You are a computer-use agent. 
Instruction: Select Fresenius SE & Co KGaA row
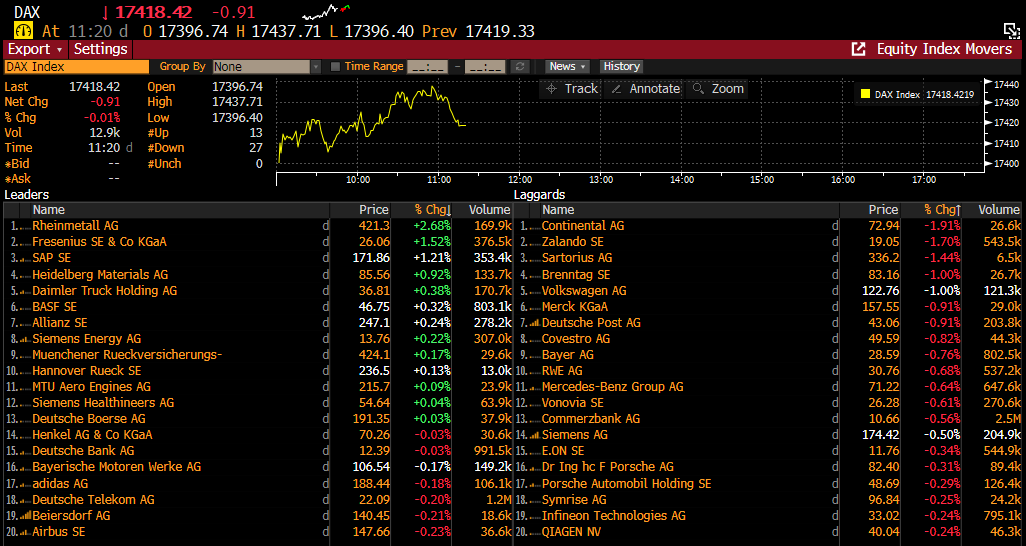(x=258, y=242)
